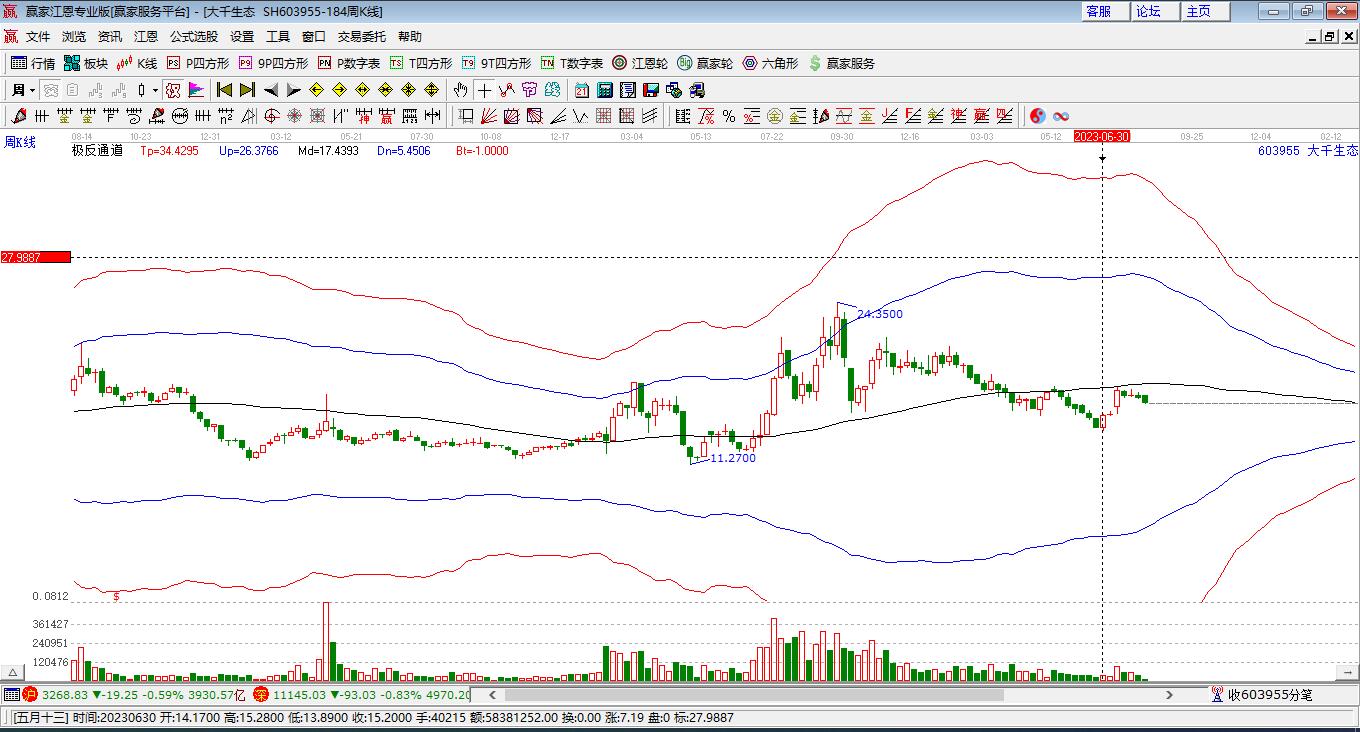The width and height of the screenshot is (1360, 732).
Task: Click the 周K线 chart label
Action: [x=20, y=142]
